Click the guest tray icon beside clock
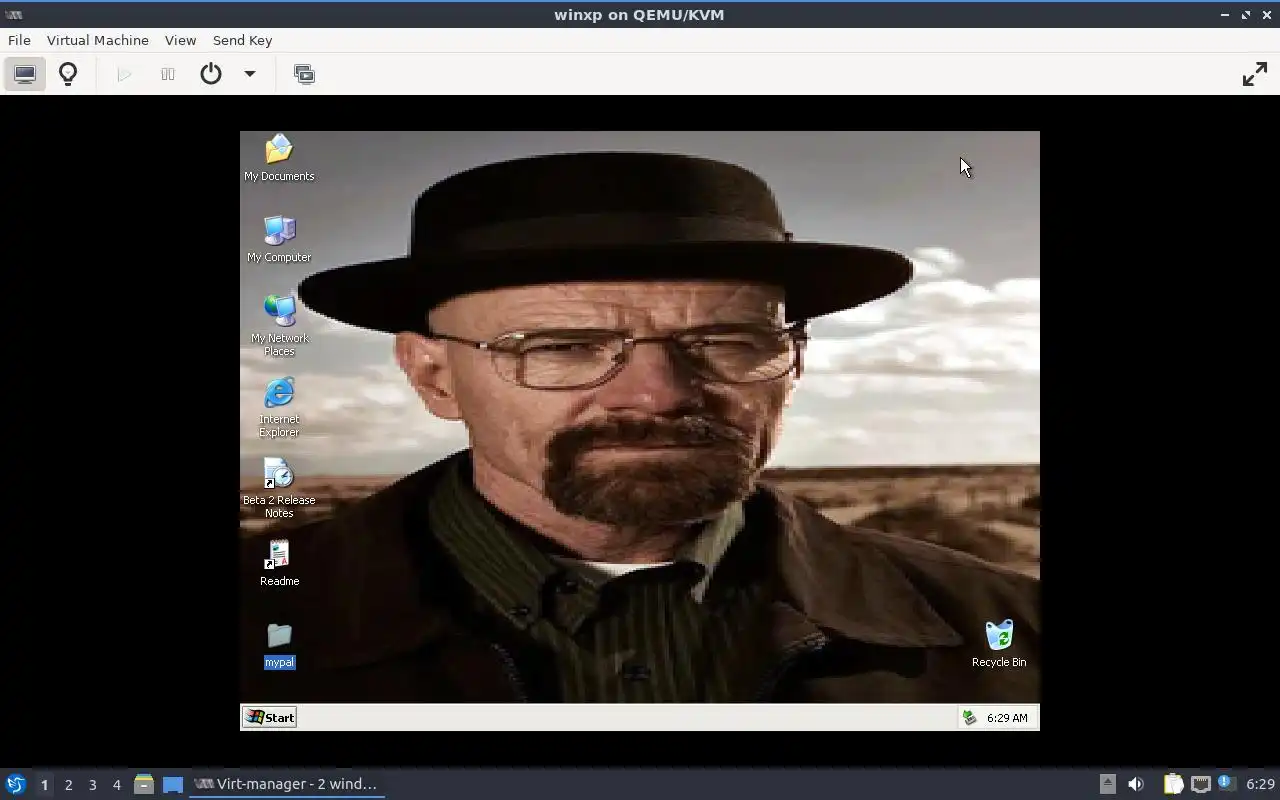Screen dimensions: 1280x800 969,717
